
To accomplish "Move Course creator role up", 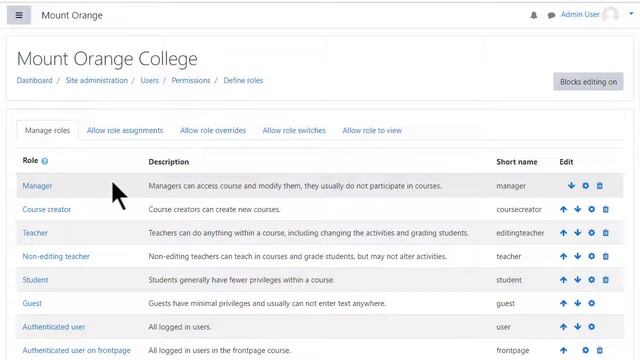I will tap(563, 209).
